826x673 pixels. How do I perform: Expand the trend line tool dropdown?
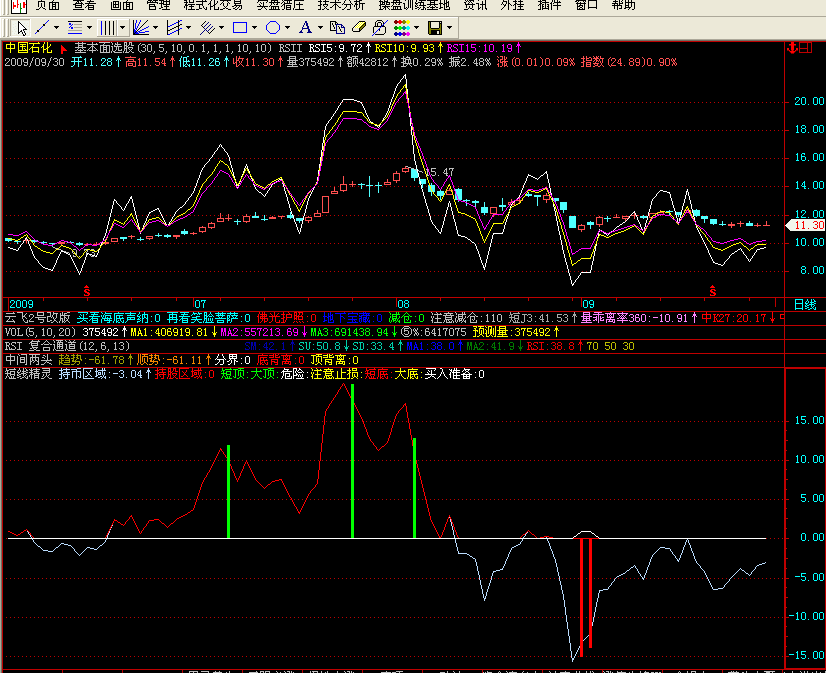coord(56,28)
